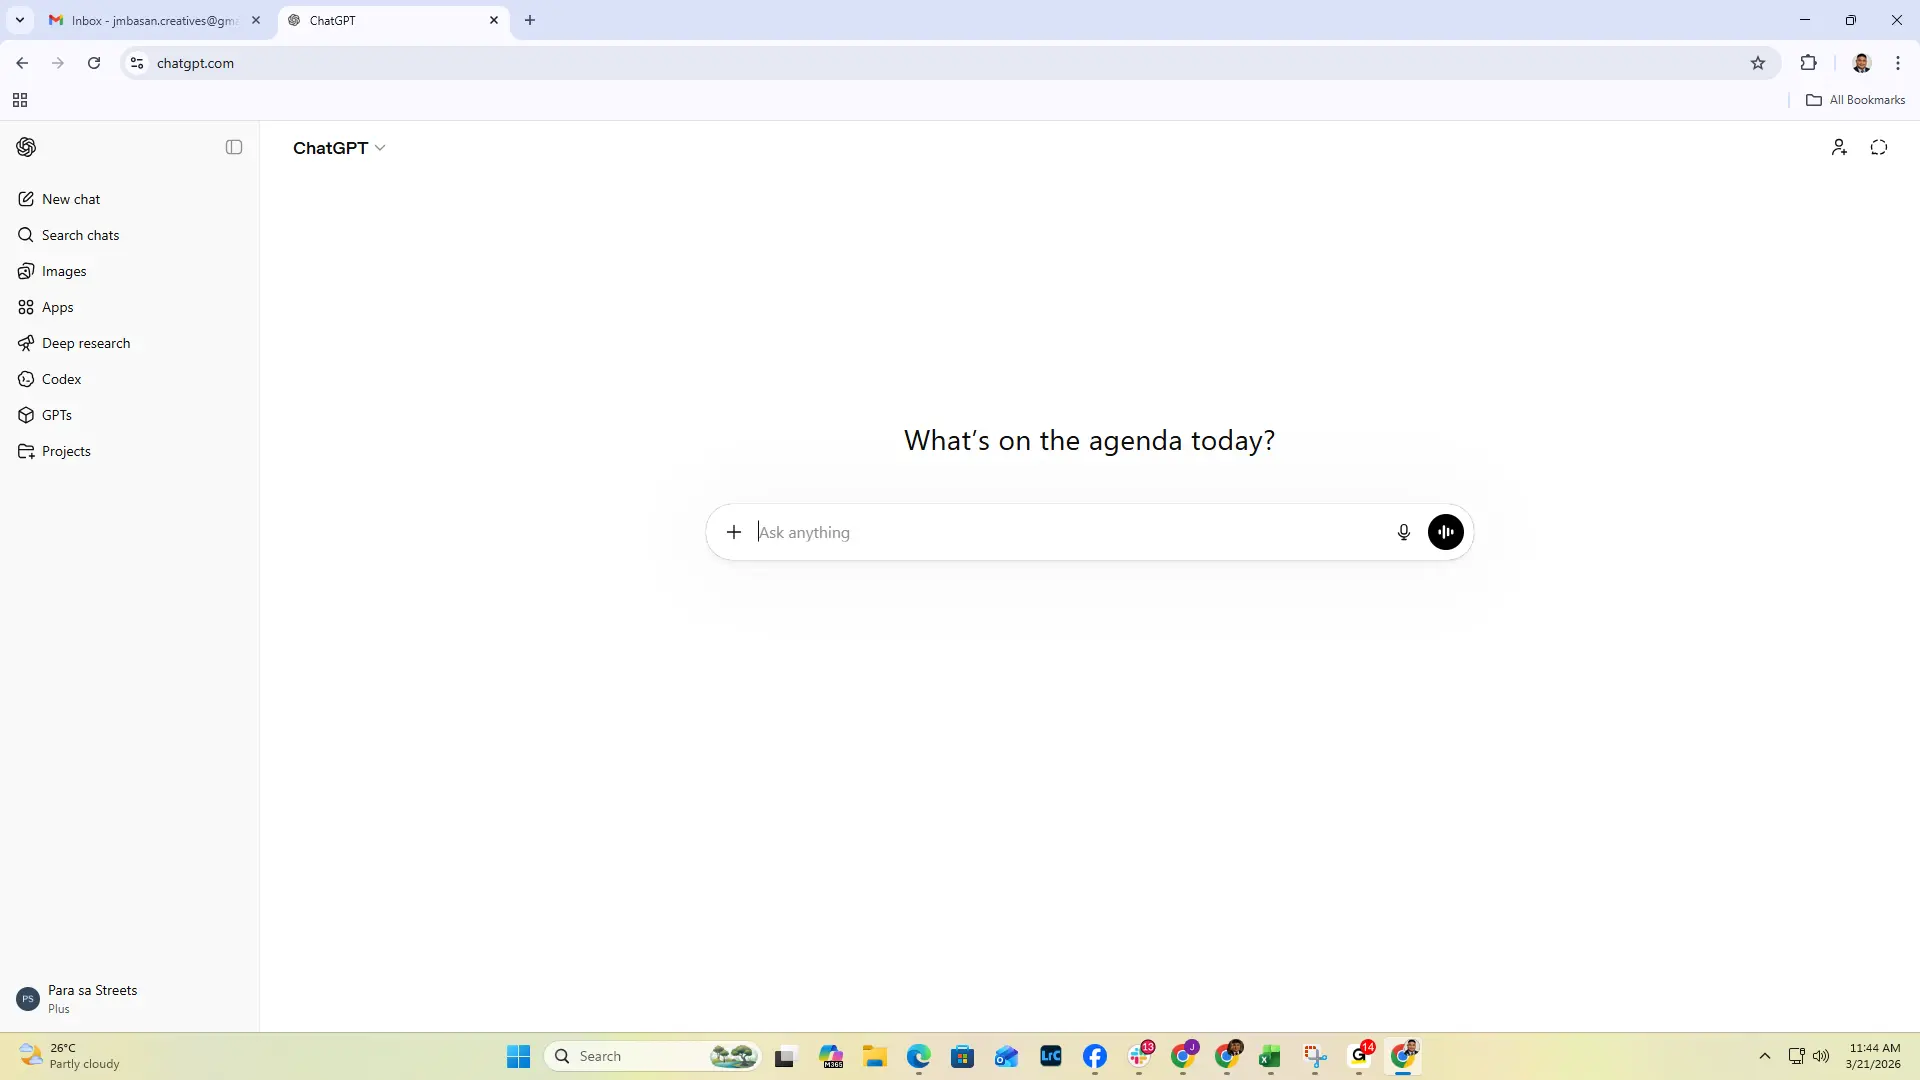Bookmark this page with the star icon
Image resolution: width=1920 pixels, height=1080 pixels.
[x=1758, y=63]
